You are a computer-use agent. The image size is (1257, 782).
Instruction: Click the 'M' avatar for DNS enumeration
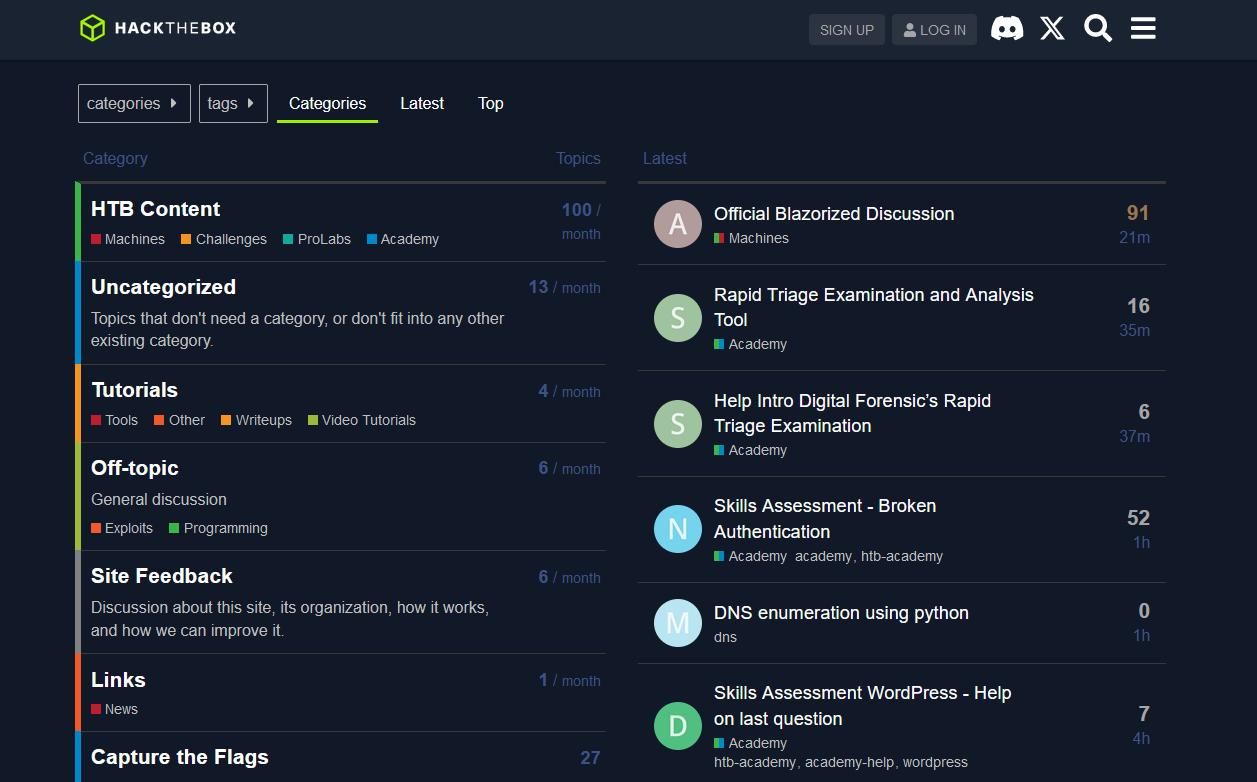coord(677,623)
